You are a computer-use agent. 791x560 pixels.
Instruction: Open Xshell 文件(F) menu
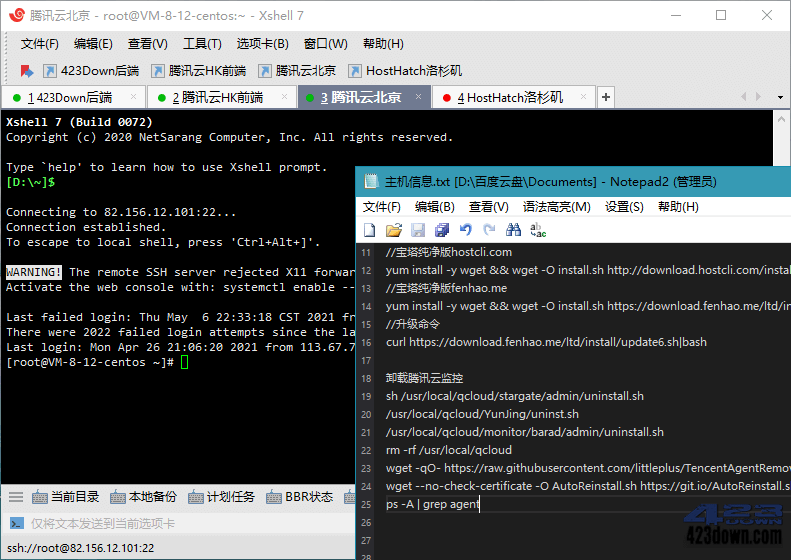pyautogui.click(x=39, y=44)
